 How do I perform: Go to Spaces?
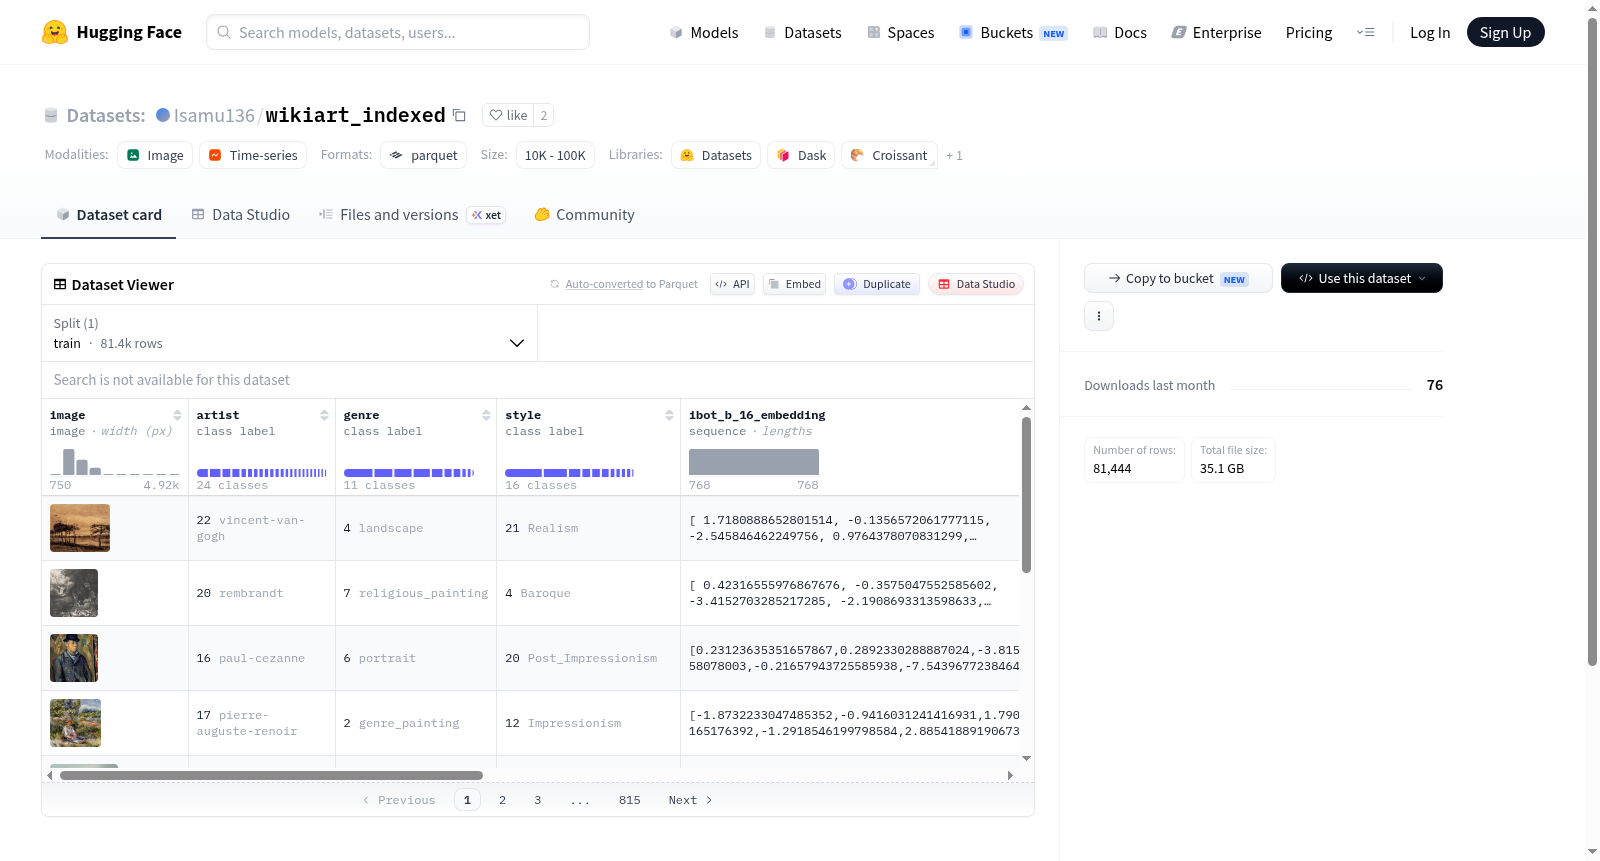pos(901,32)
